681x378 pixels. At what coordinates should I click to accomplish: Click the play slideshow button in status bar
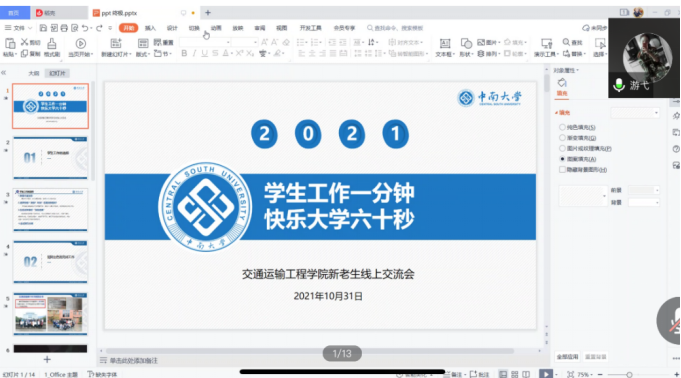coord(545,374)
